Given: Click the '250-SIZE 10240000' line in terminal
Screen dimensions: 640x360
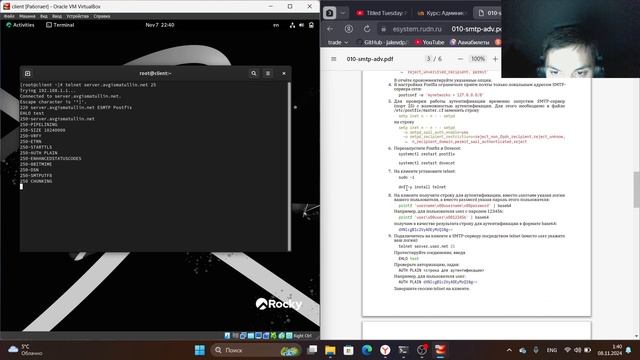Looking at the screenshot, I should pyautogui.click(x=42, y=130).
